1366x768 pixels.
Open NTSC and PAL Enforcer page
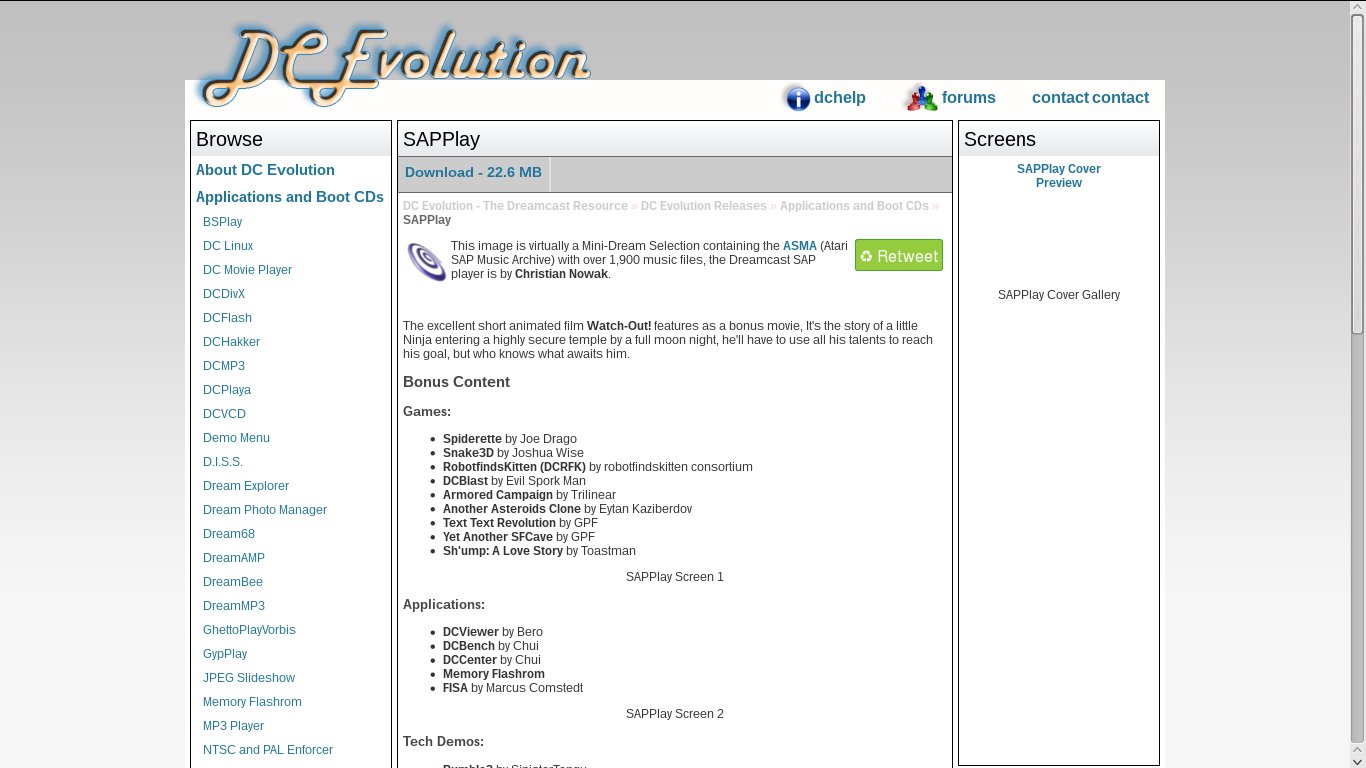[268, 750]
